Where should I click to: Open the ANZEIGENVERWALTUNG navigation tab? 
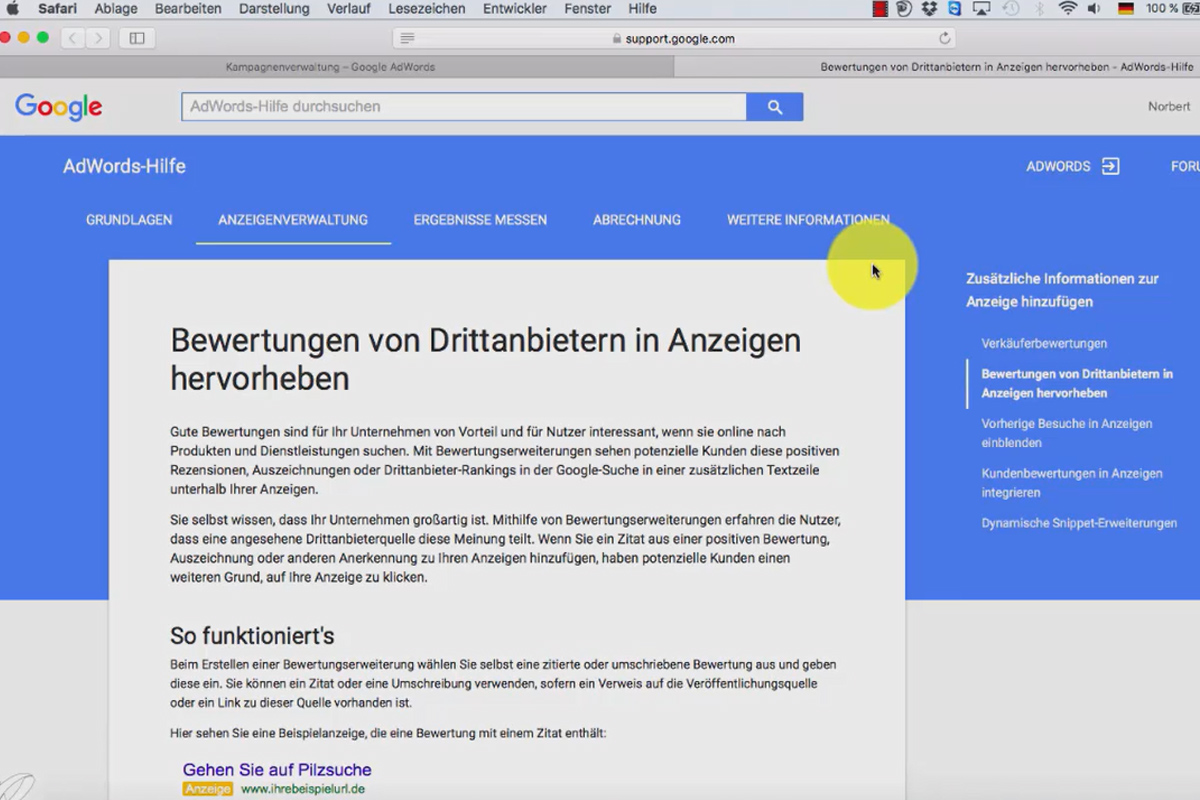293,220
